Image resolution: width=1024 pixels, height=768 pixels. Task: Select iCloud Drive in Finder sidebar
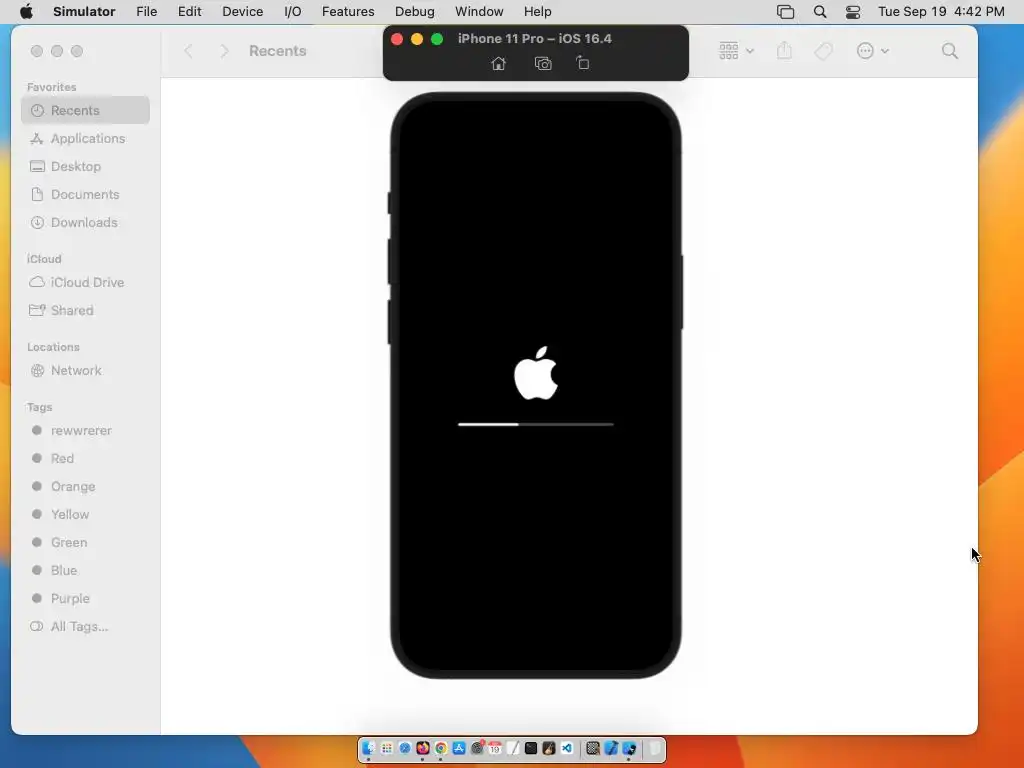85,282
